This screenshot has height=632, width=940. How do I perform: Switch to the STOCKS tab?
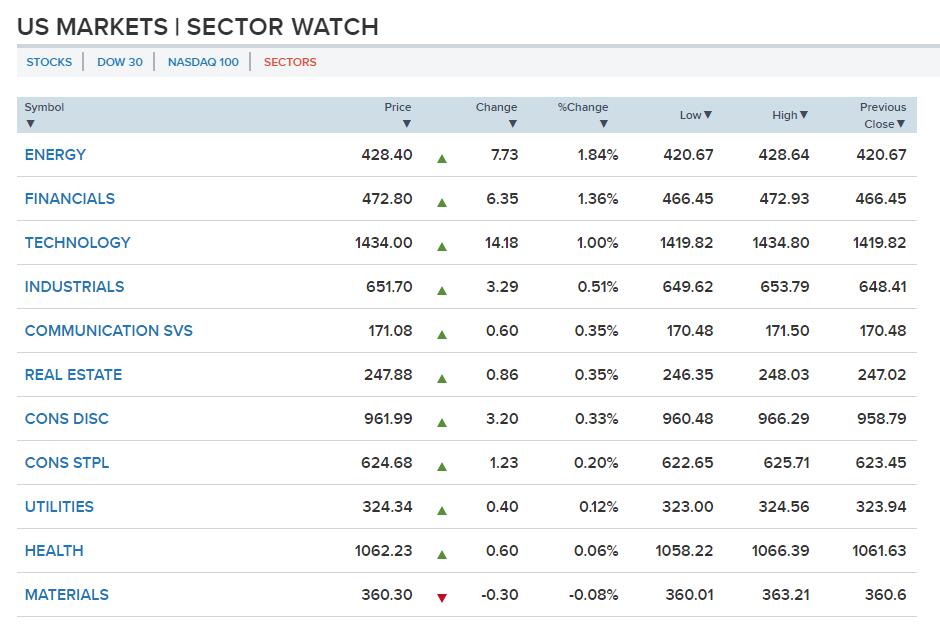pos(49,62)
